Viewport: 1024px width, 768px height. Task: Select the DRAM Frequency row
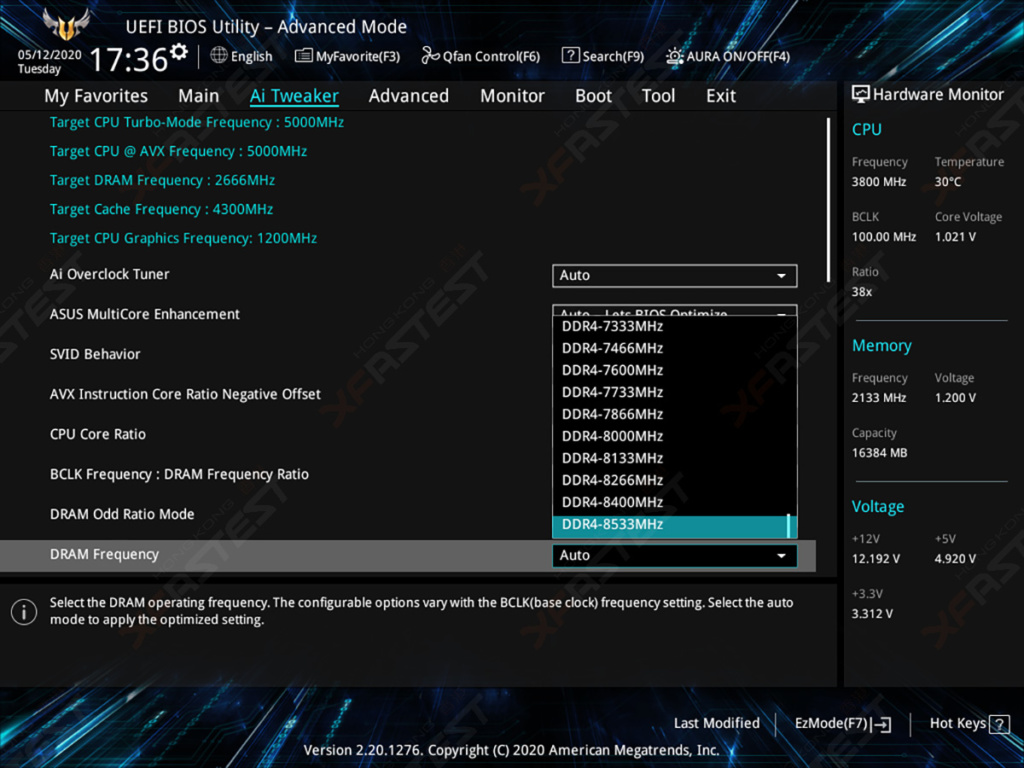(x=408, y=555)
